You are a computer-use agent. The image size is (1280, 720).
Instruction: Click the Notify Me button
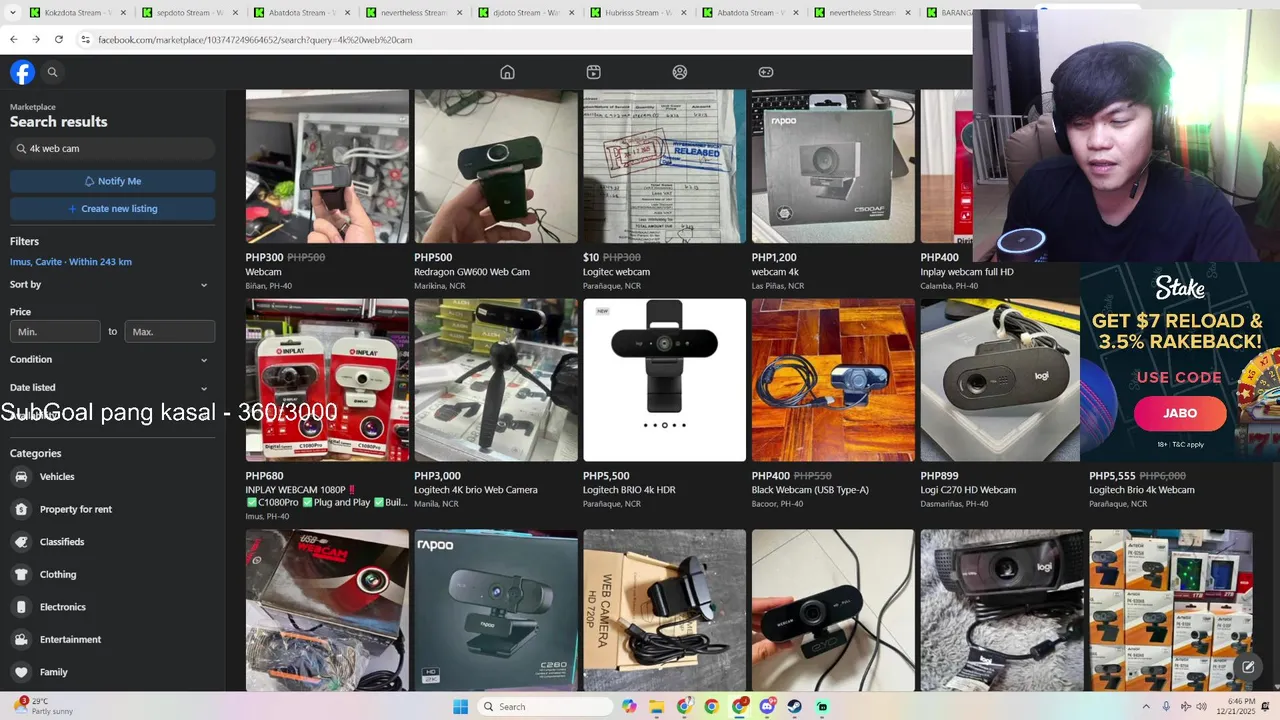(x=112, y=181)
